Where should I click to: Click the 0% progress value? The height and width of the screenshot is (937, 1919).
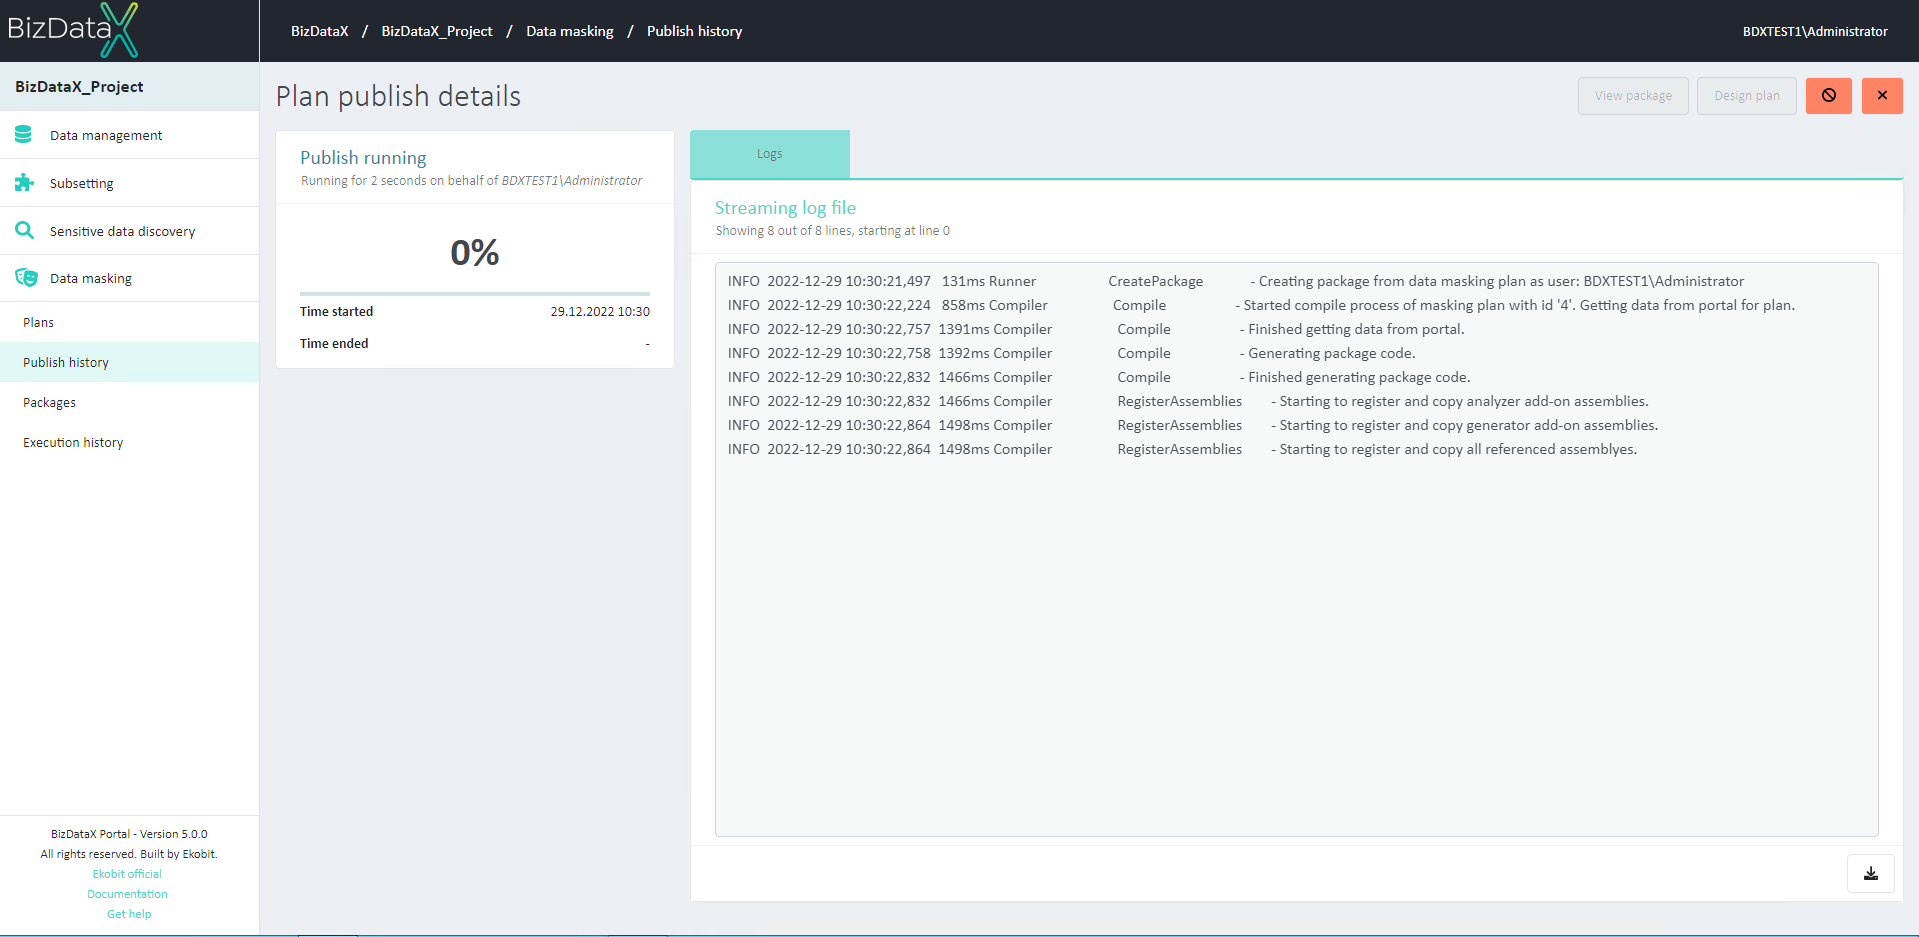point(475,252)
